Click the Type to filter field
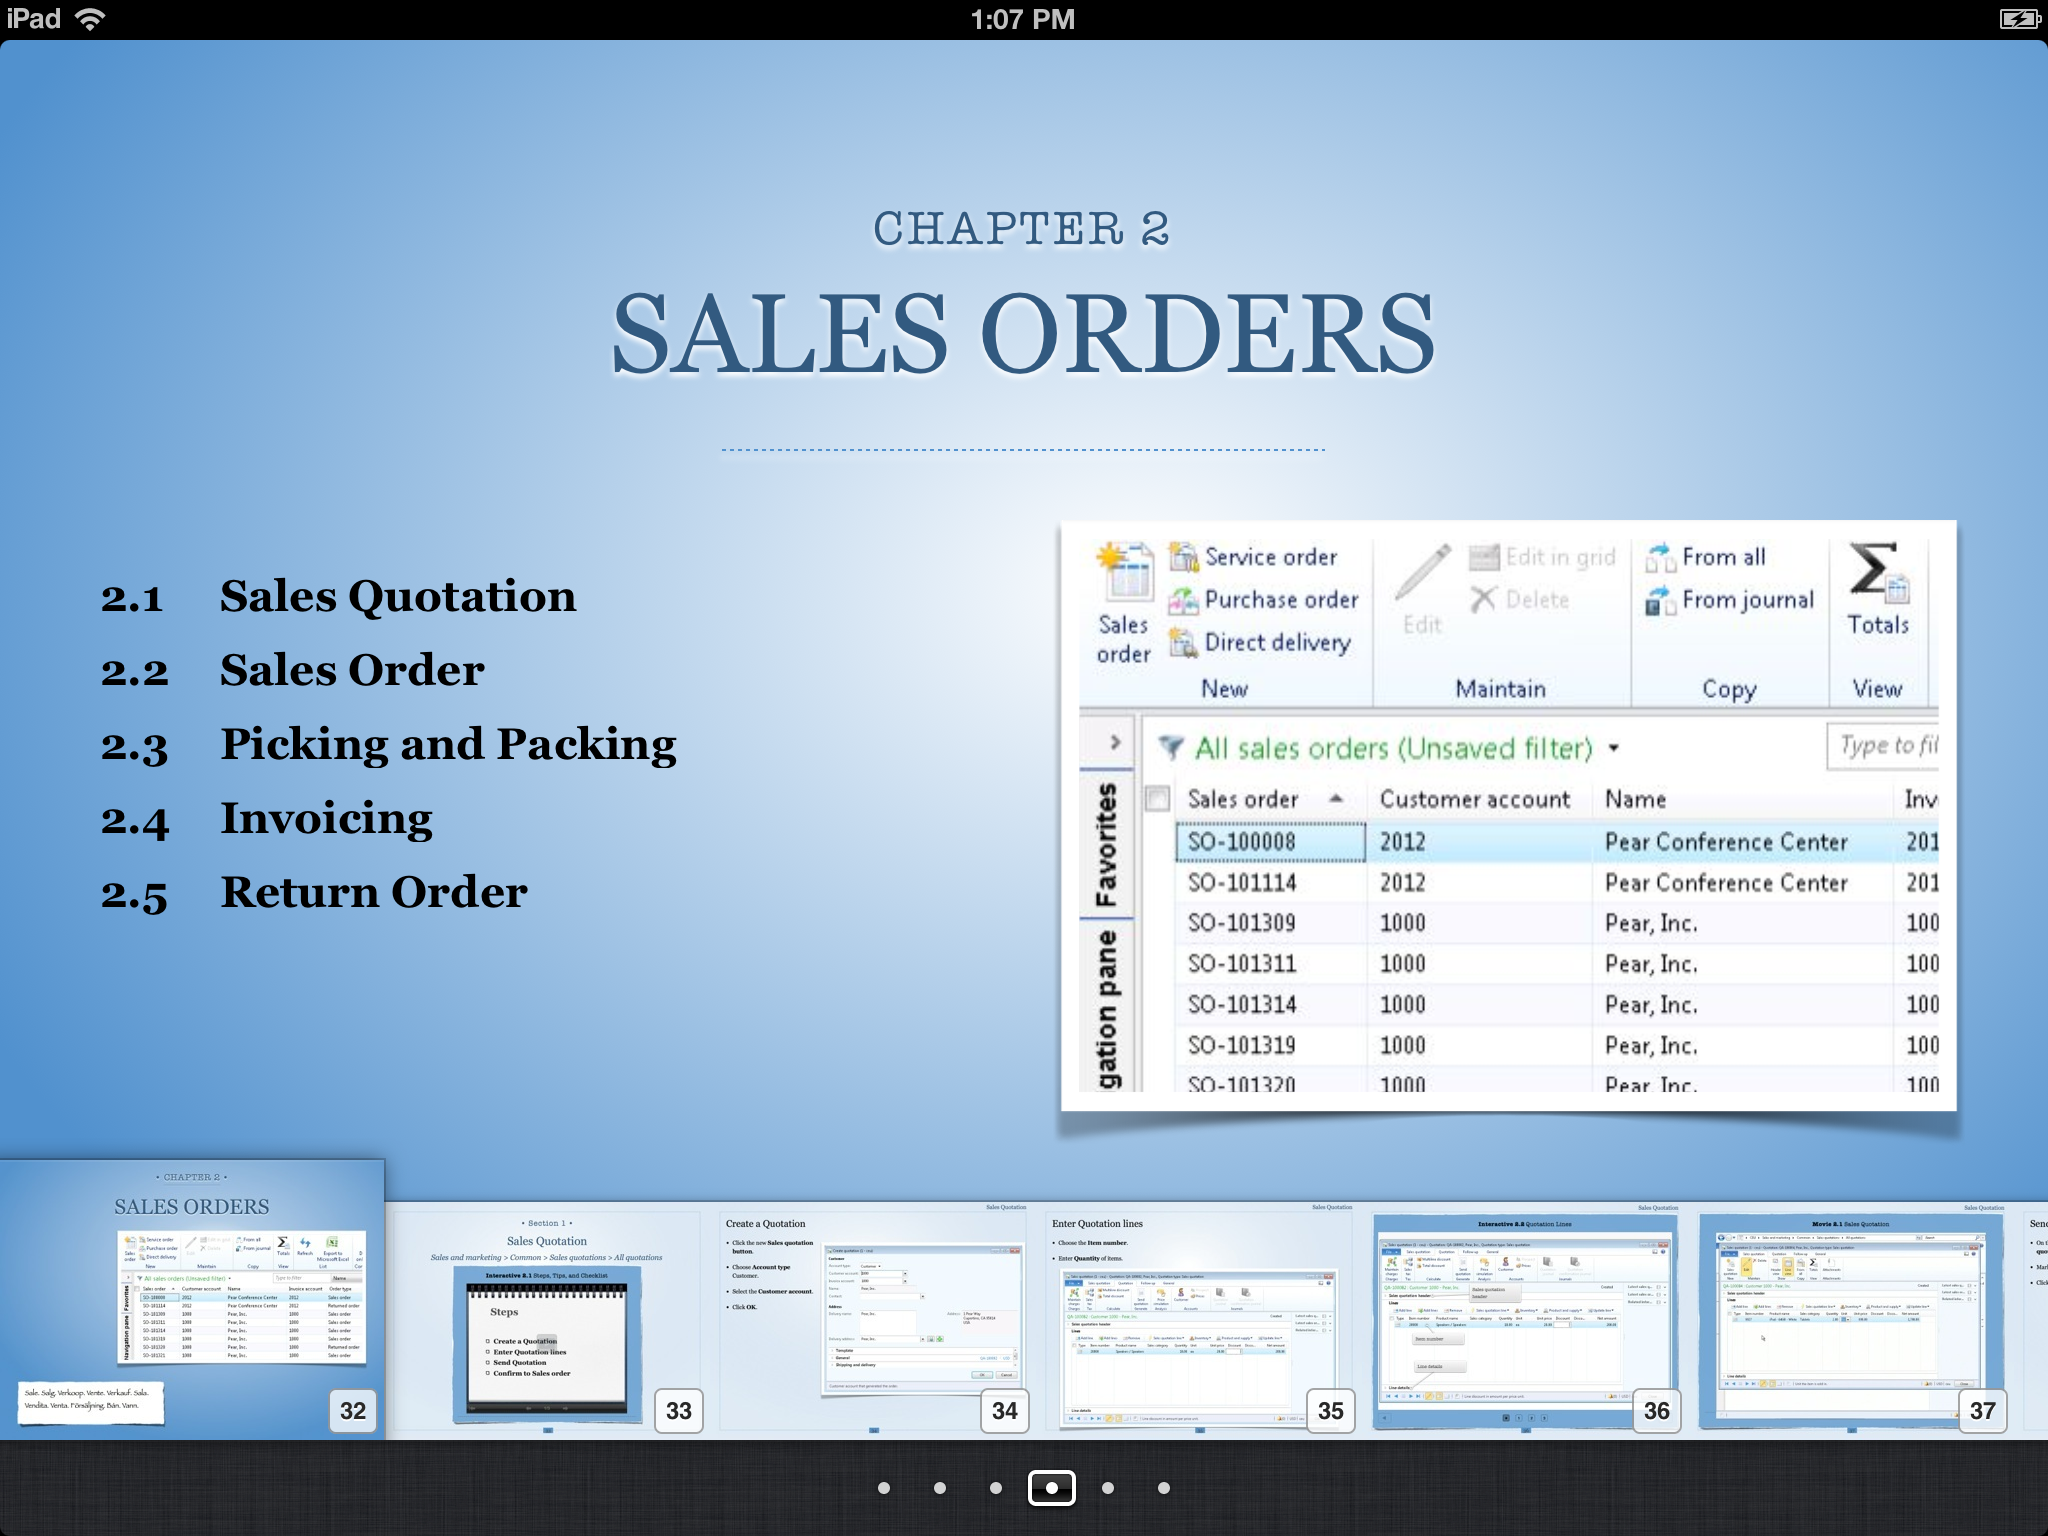The image size is (2048, 1536). pyautogui.click(x=1884, y=746)
